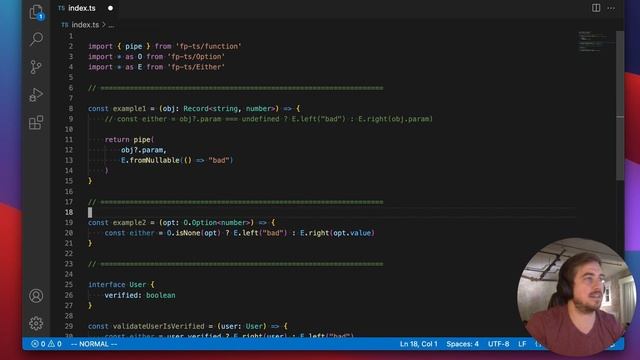Click opt.value on line 20
640x360 pixels.
pyautogui.click(x=352, y=233)
